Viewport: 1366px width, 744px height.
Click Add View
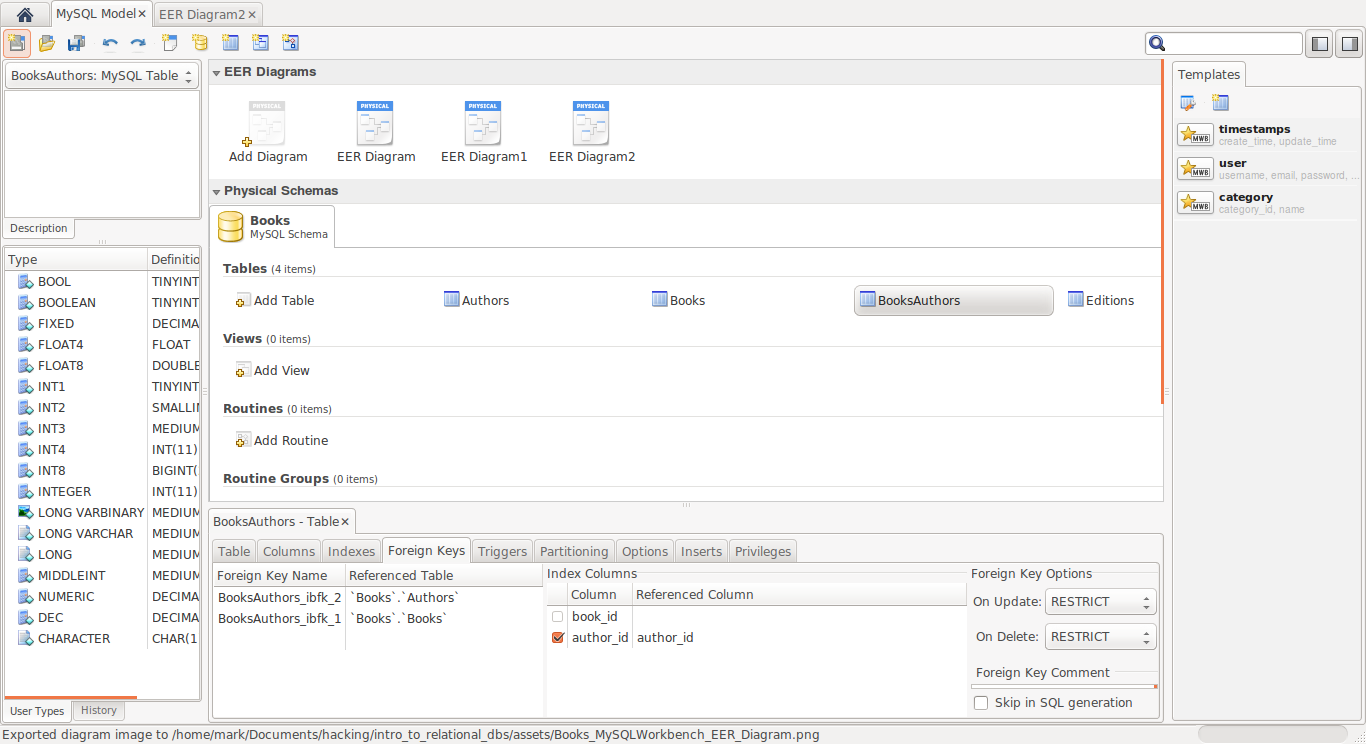(272, 370)
